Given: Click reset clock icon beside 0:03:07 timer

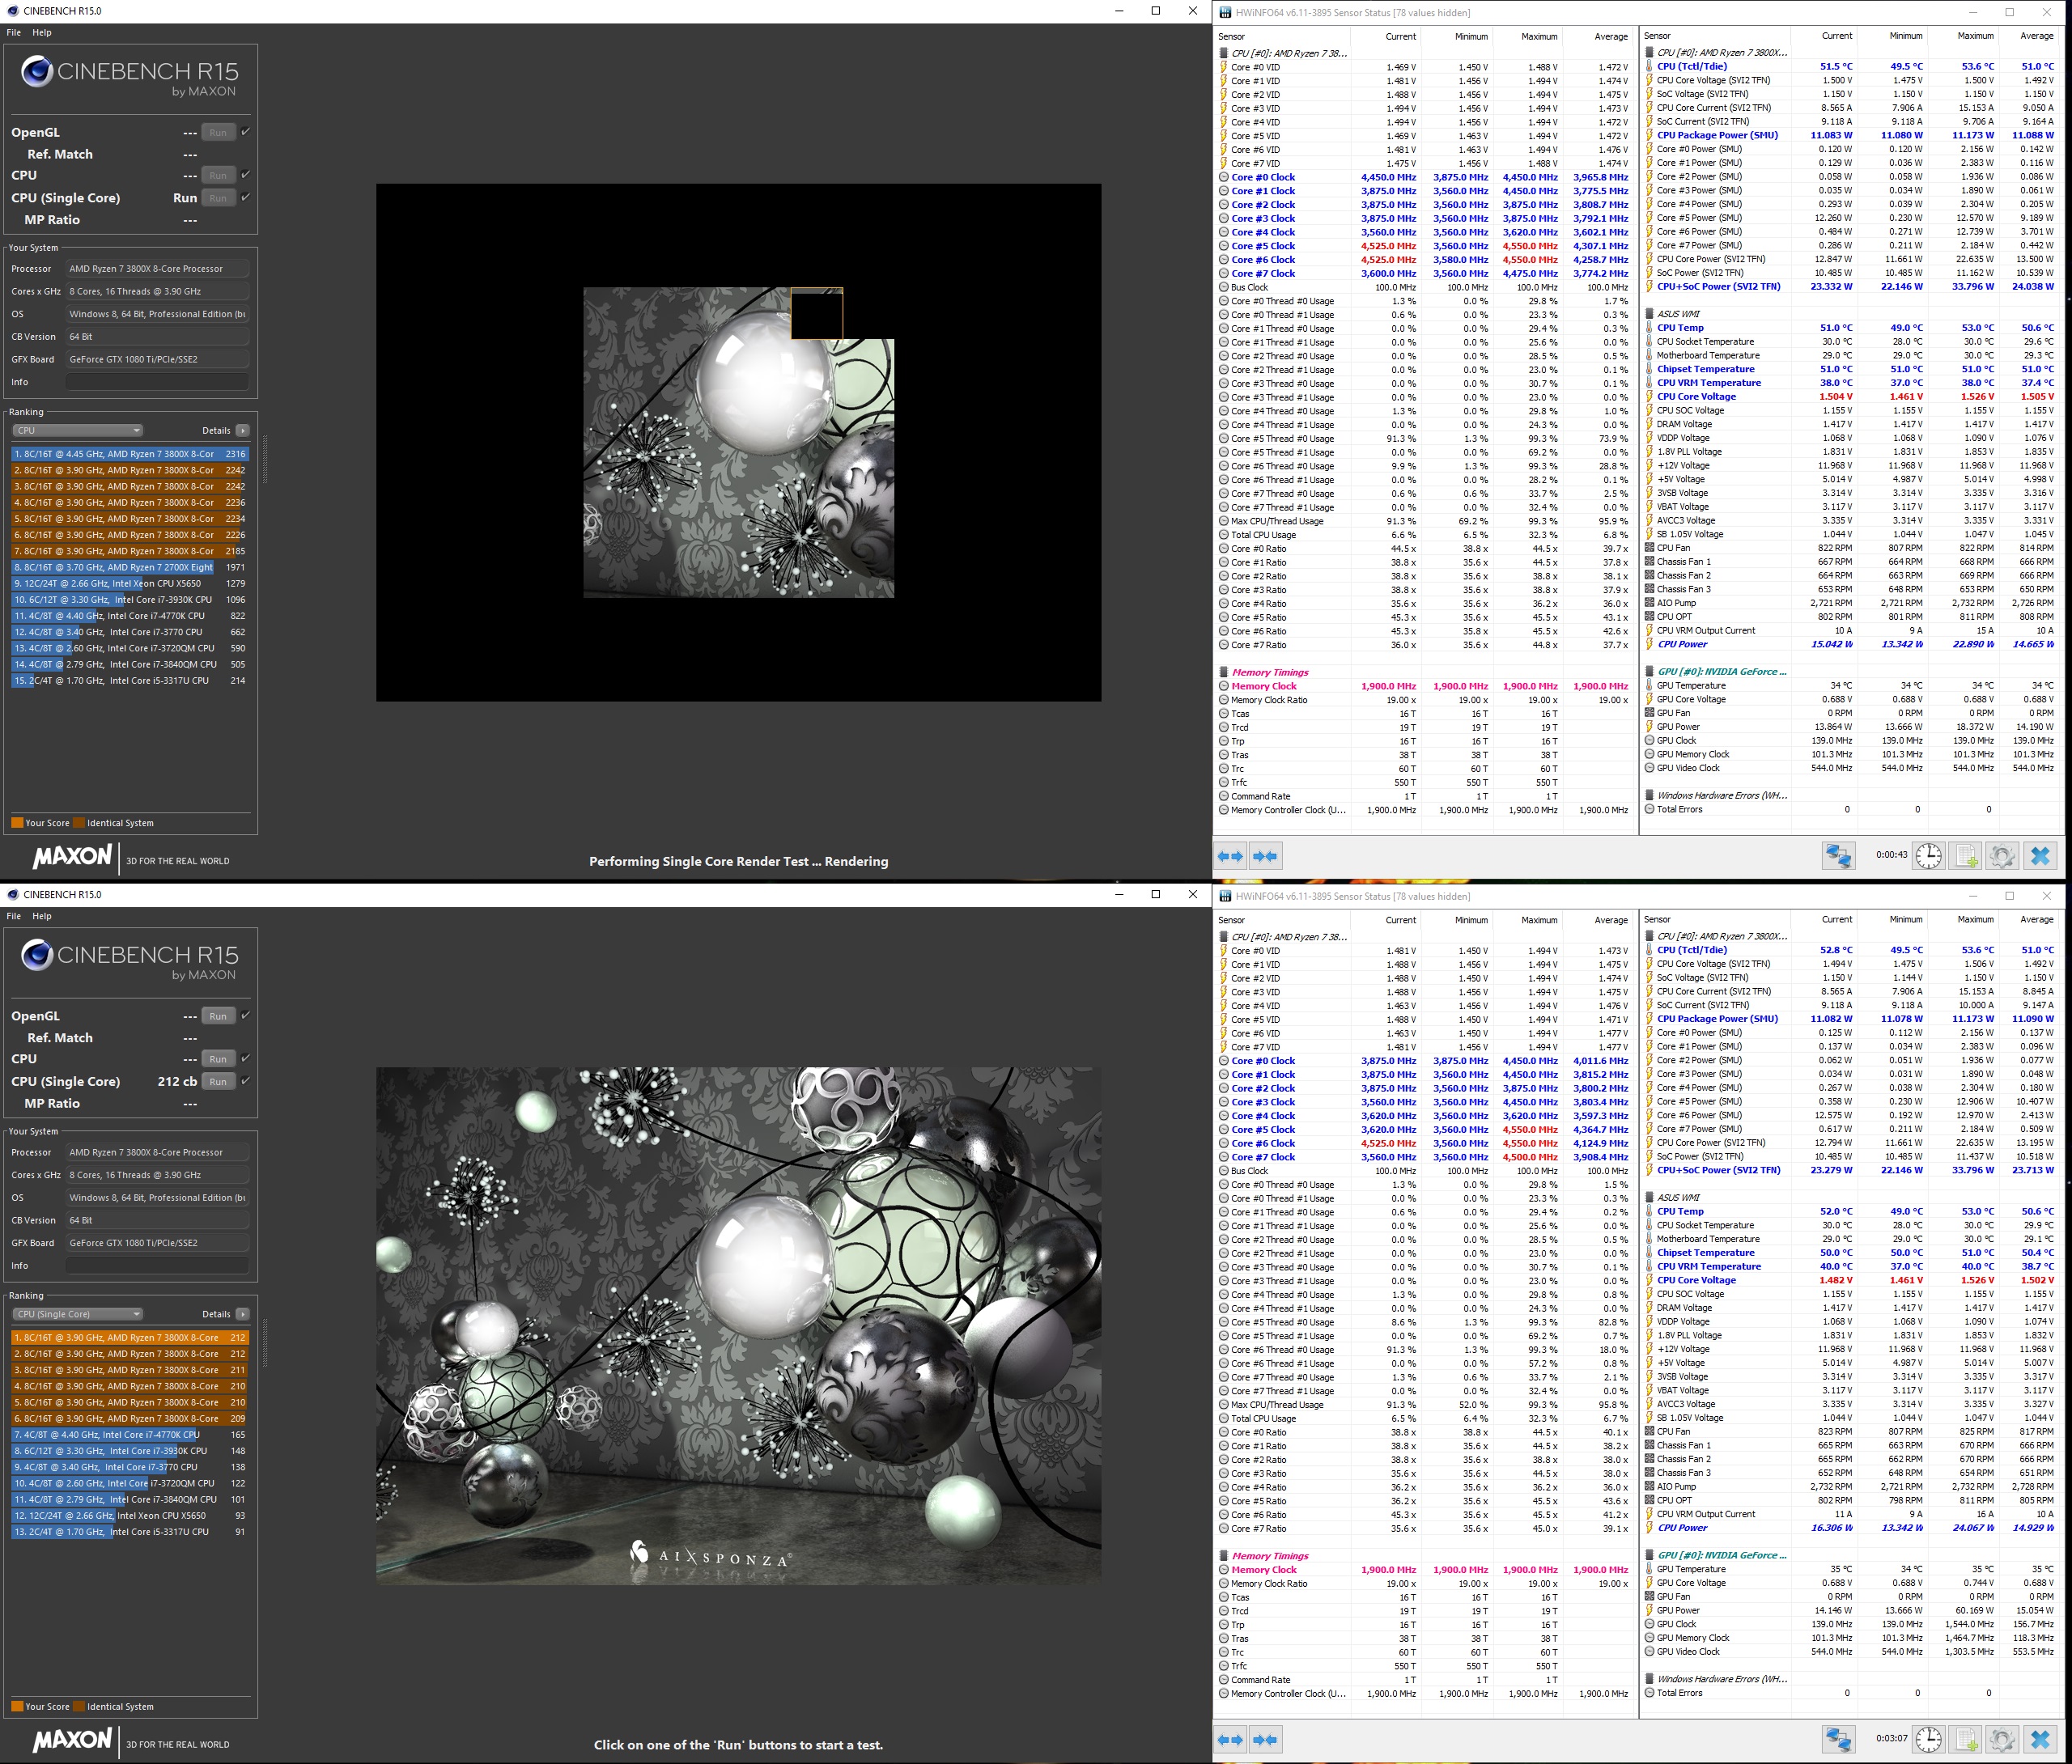Looking at the screenshot, I should 1929,1740.
